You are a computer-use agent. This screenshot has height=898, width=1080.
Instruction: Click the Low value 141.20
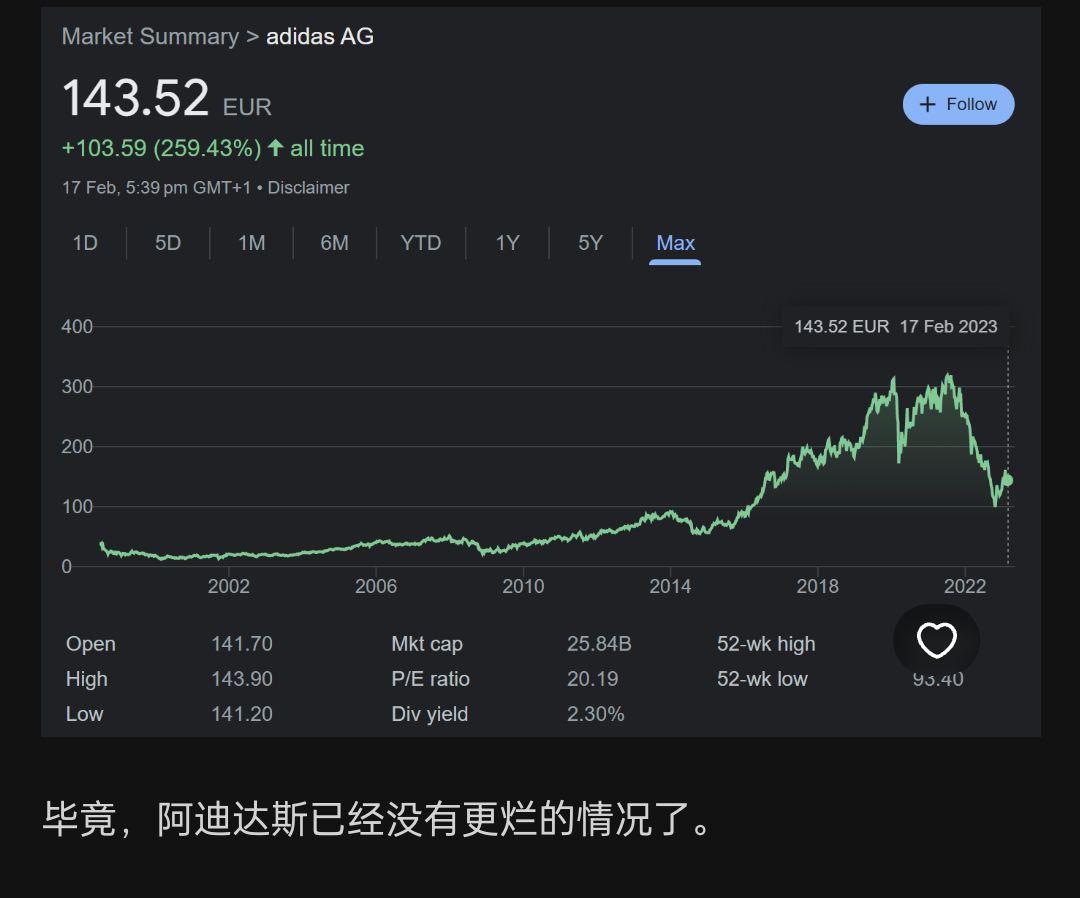pyautogui.click(x=242, y=714)
